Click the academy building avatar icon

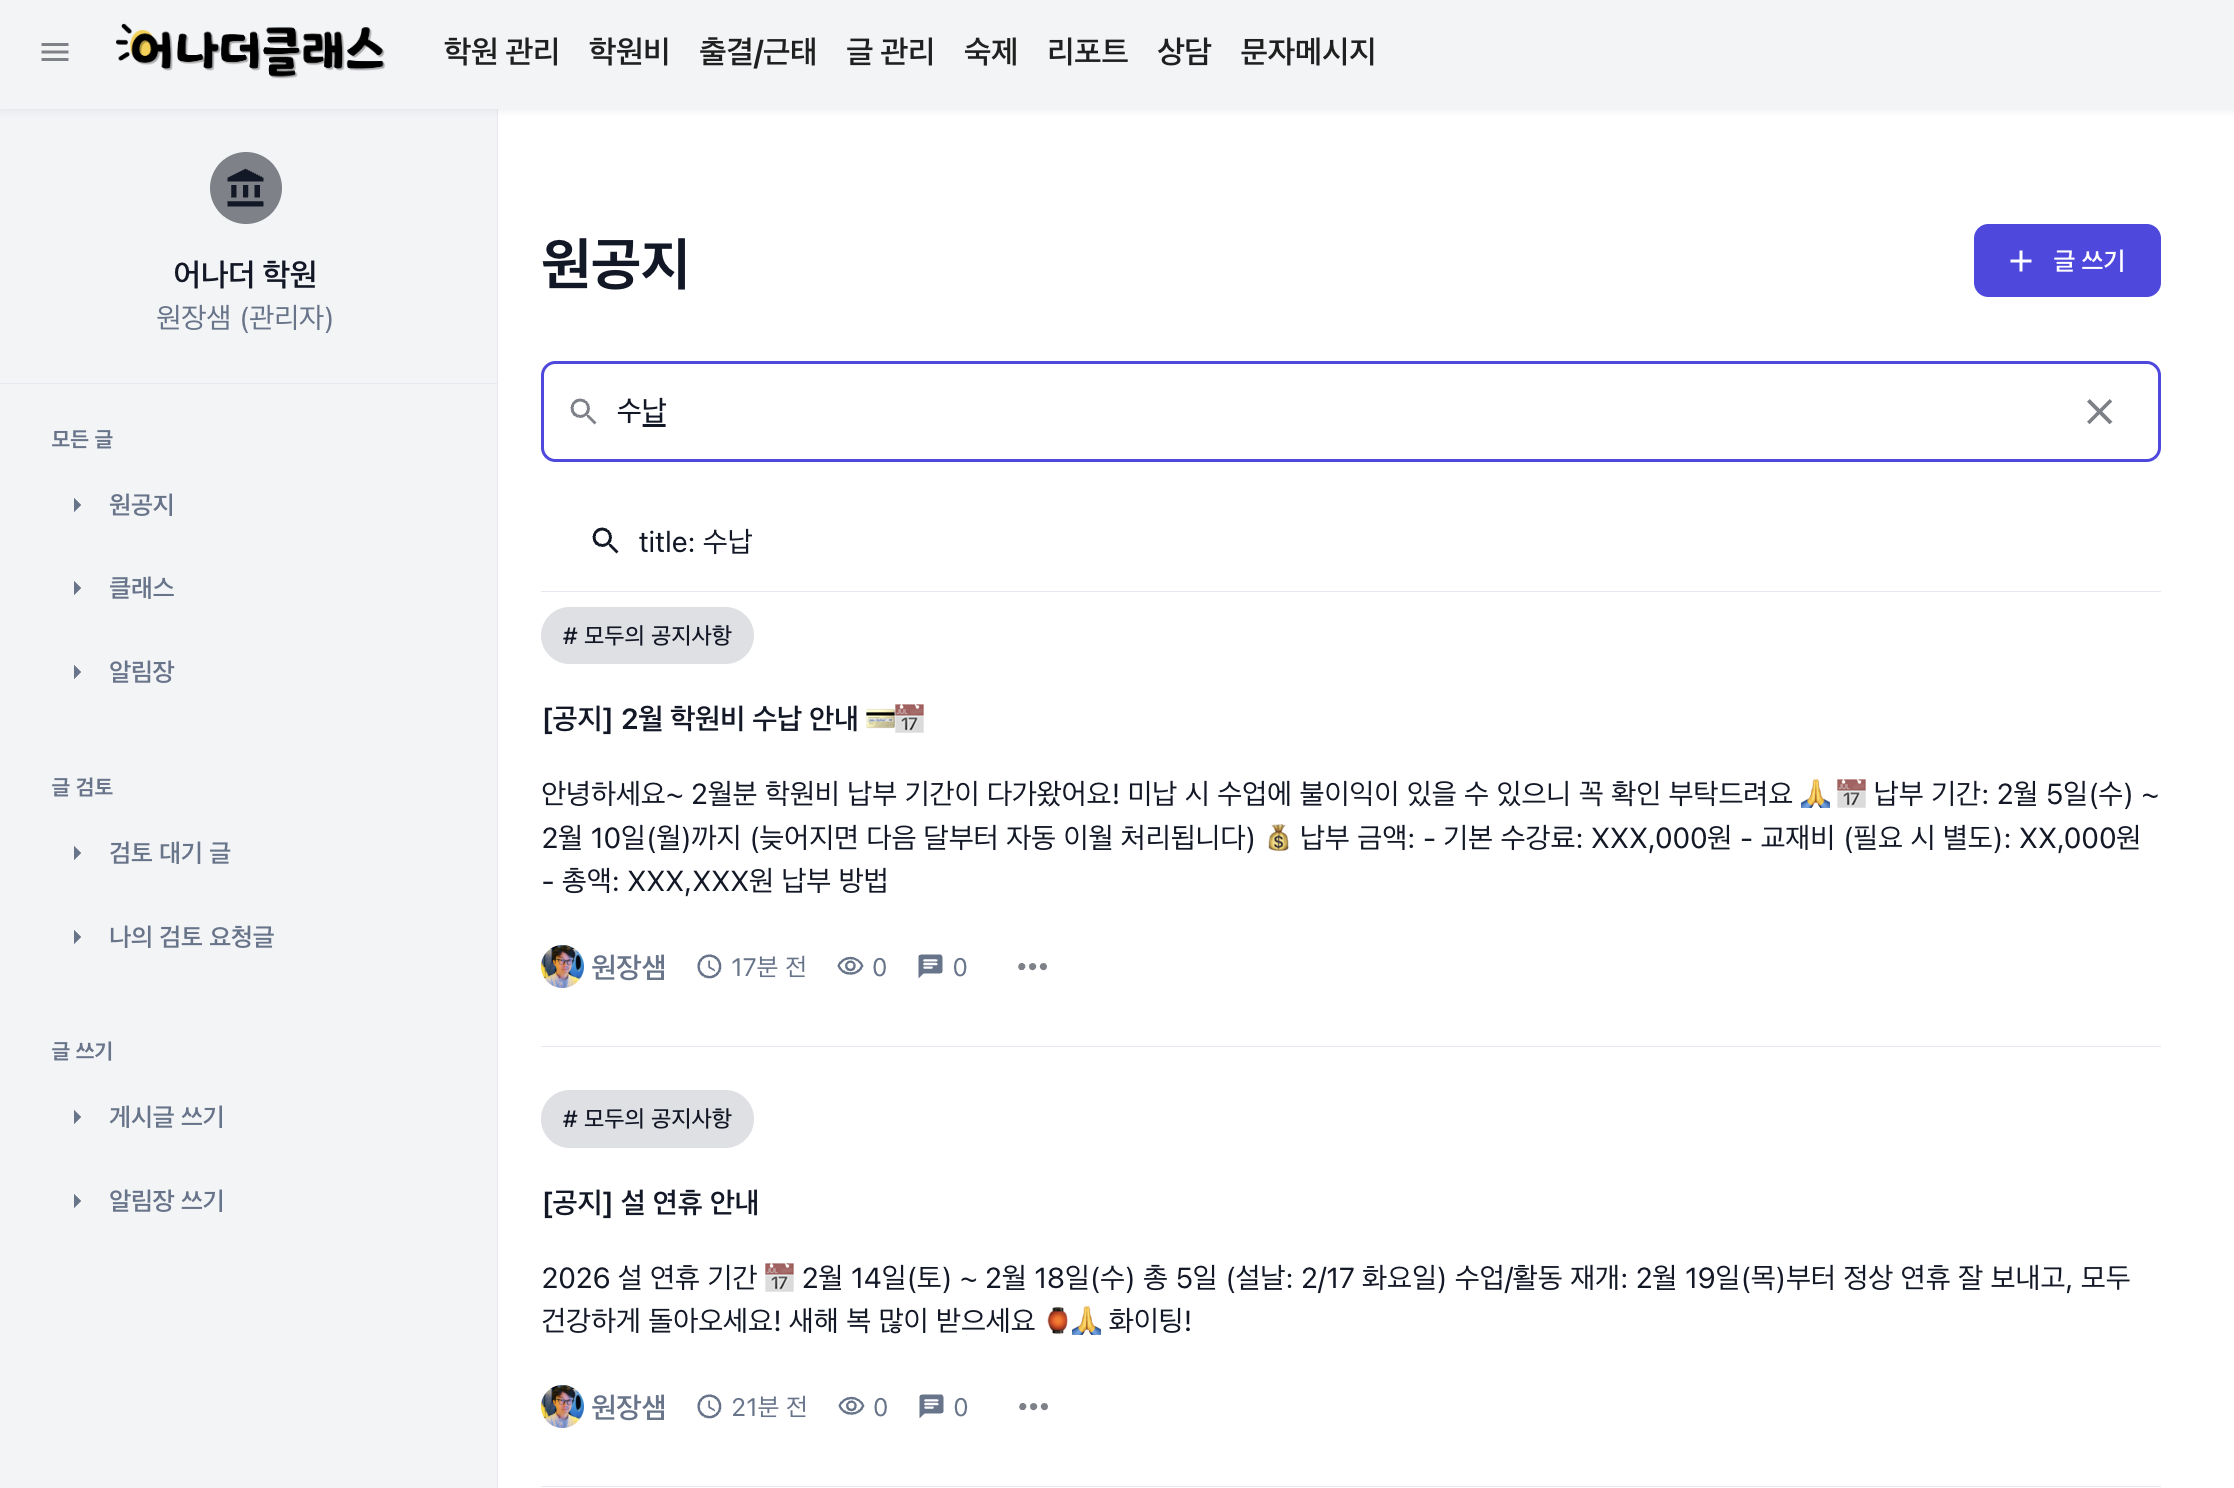245,188
